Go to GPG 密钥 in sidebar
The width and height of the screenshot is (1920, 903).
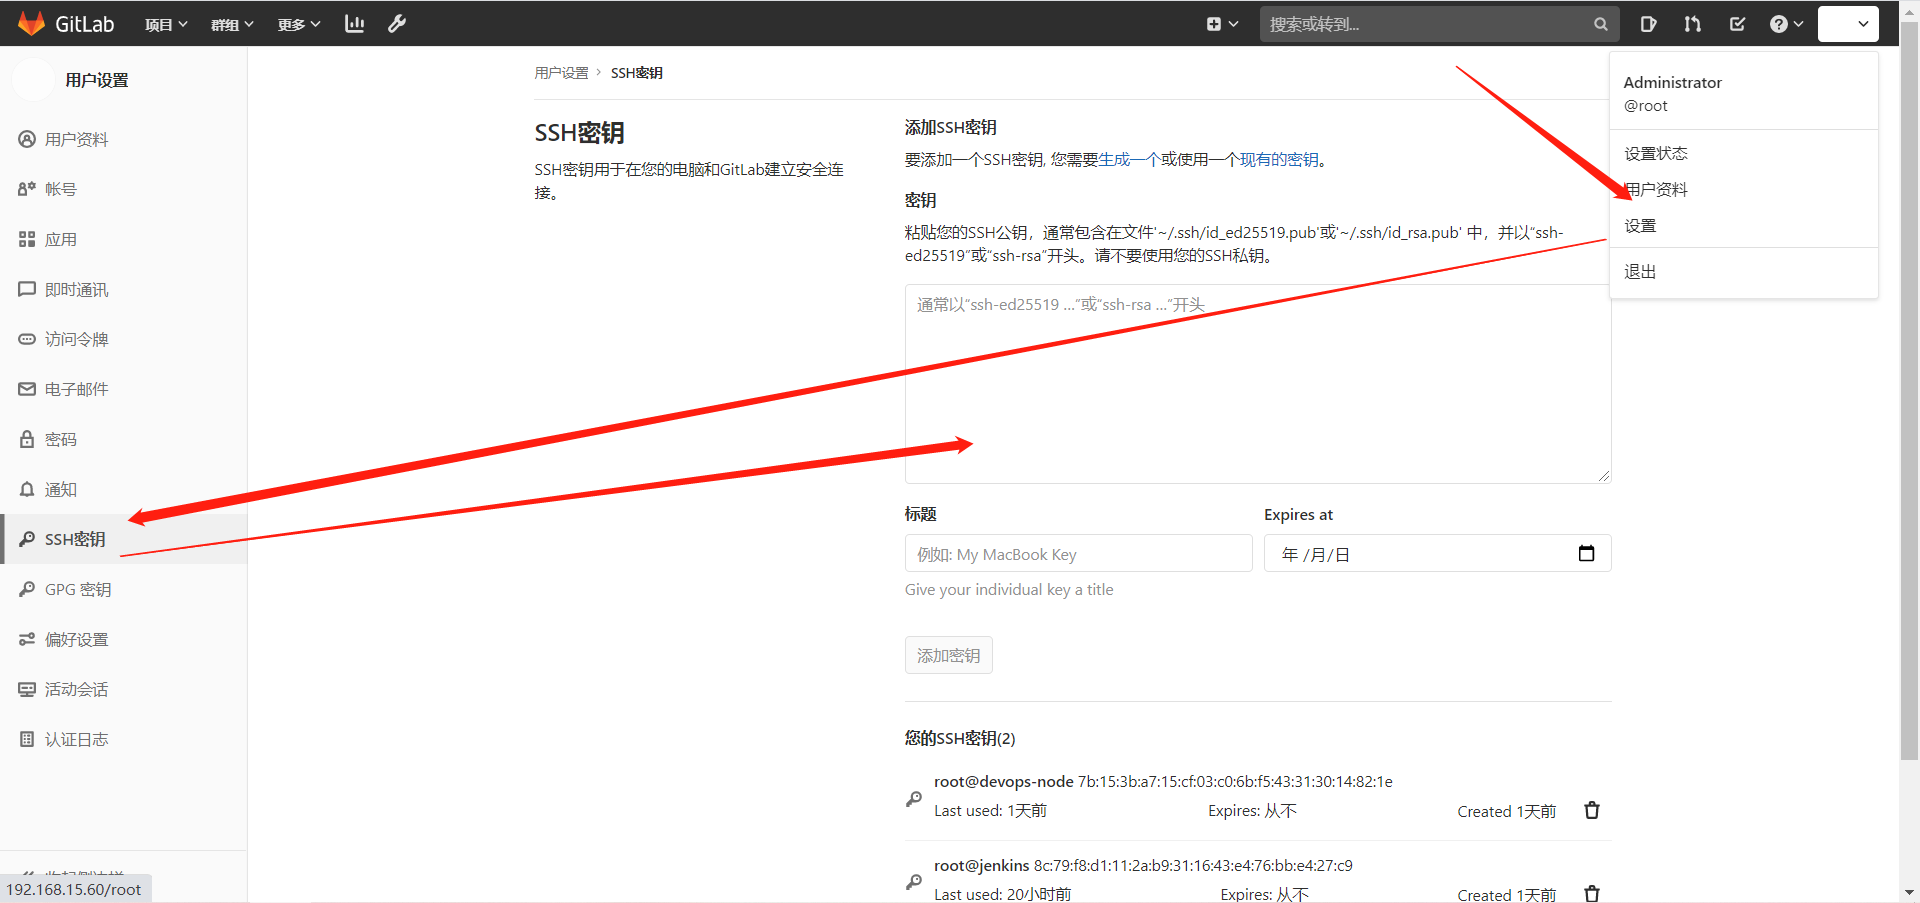pos(78,589)
